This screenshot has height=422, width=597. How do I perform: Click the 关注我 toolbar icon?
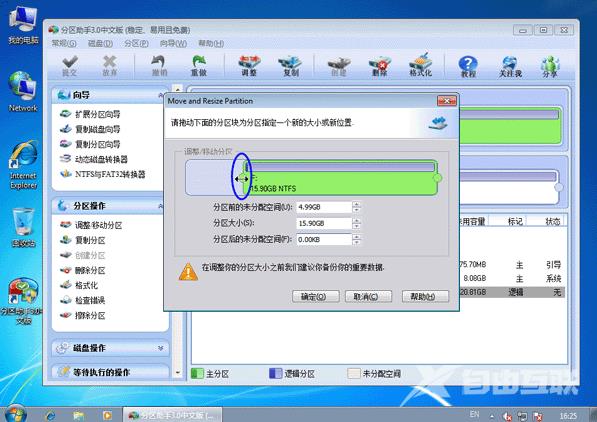[510, 66]
